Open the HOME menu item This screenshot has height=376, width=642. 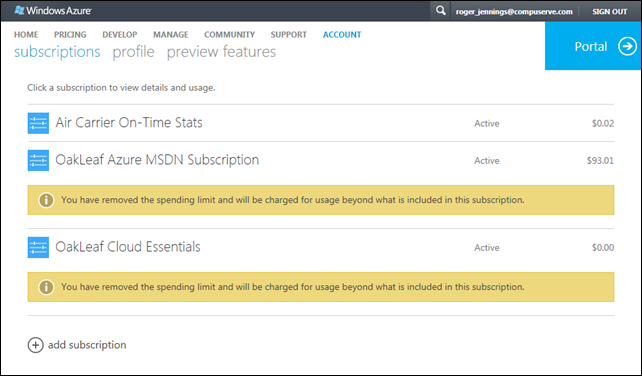pos(26,35)
